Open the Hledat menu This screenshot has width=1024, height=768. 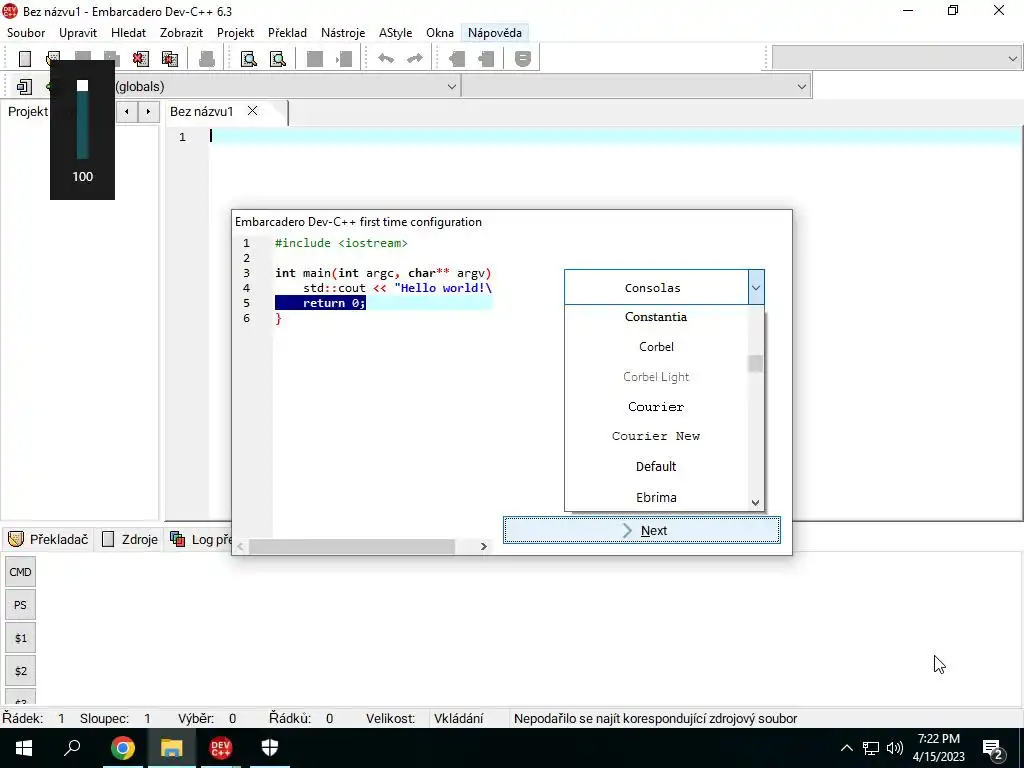coord(128,33)
